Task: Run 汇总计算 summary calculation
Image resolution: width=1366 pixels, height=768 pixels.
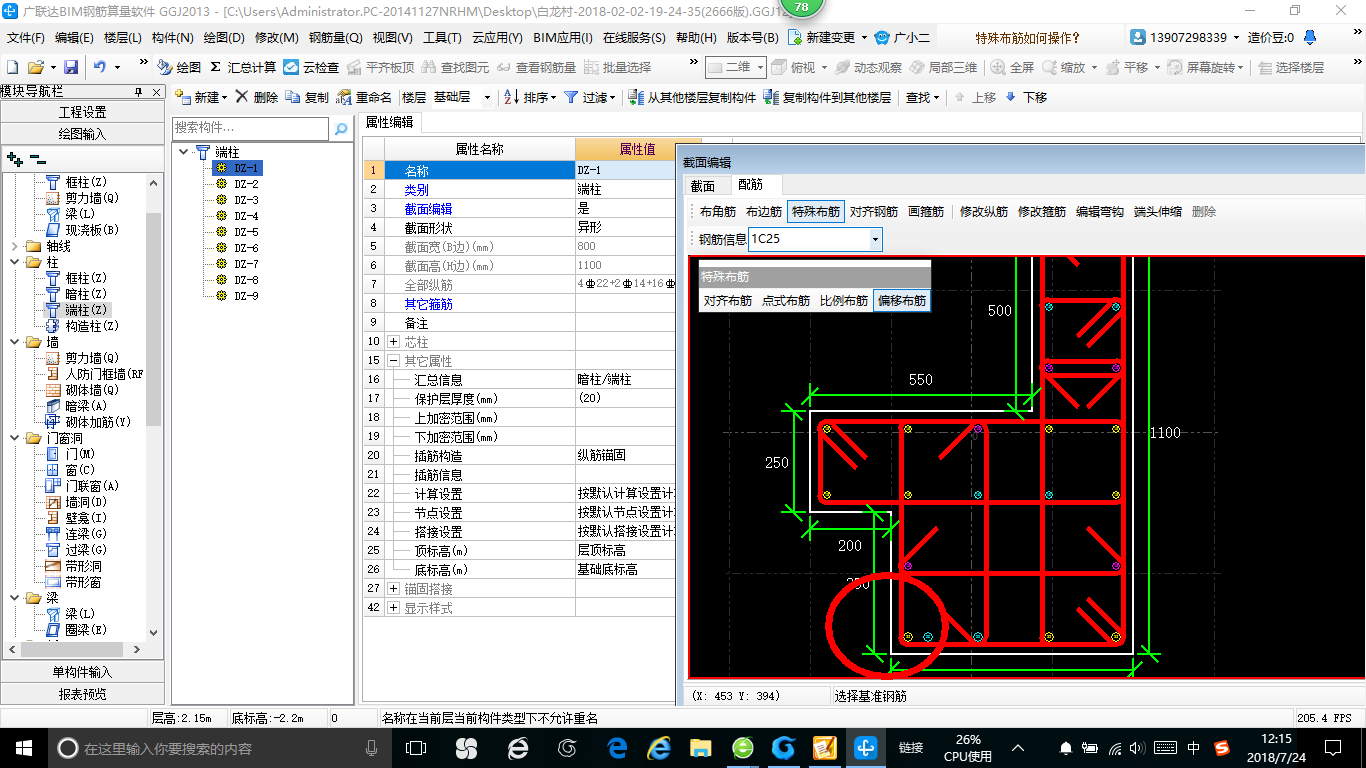Action: point(243,67)
